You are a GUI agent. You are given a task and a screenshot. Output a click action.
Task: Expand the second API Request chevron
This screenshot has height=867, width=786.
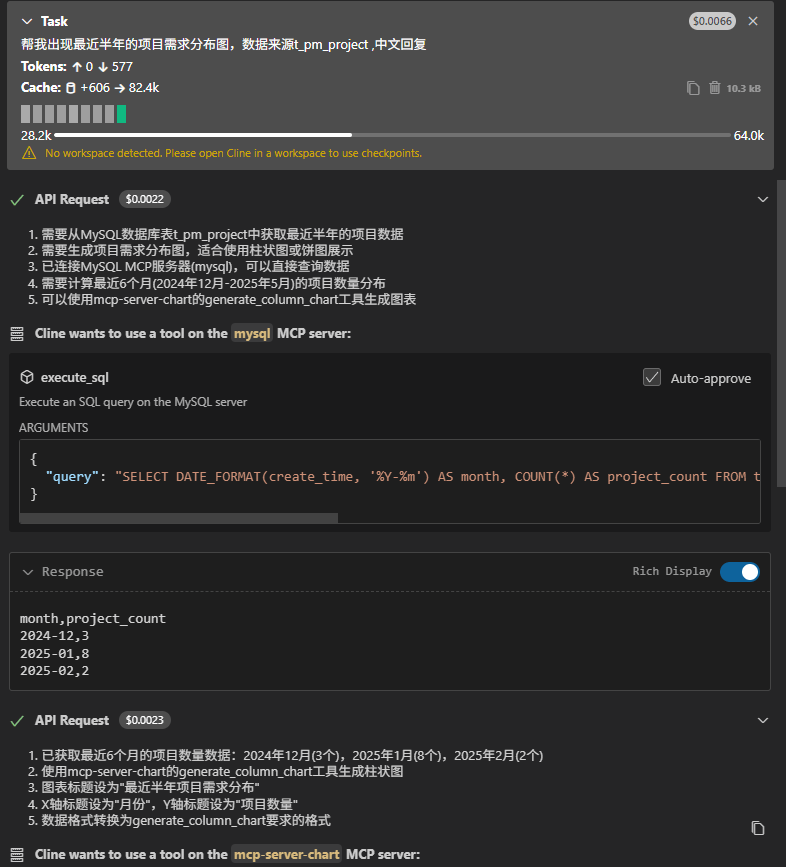[763, 720]
